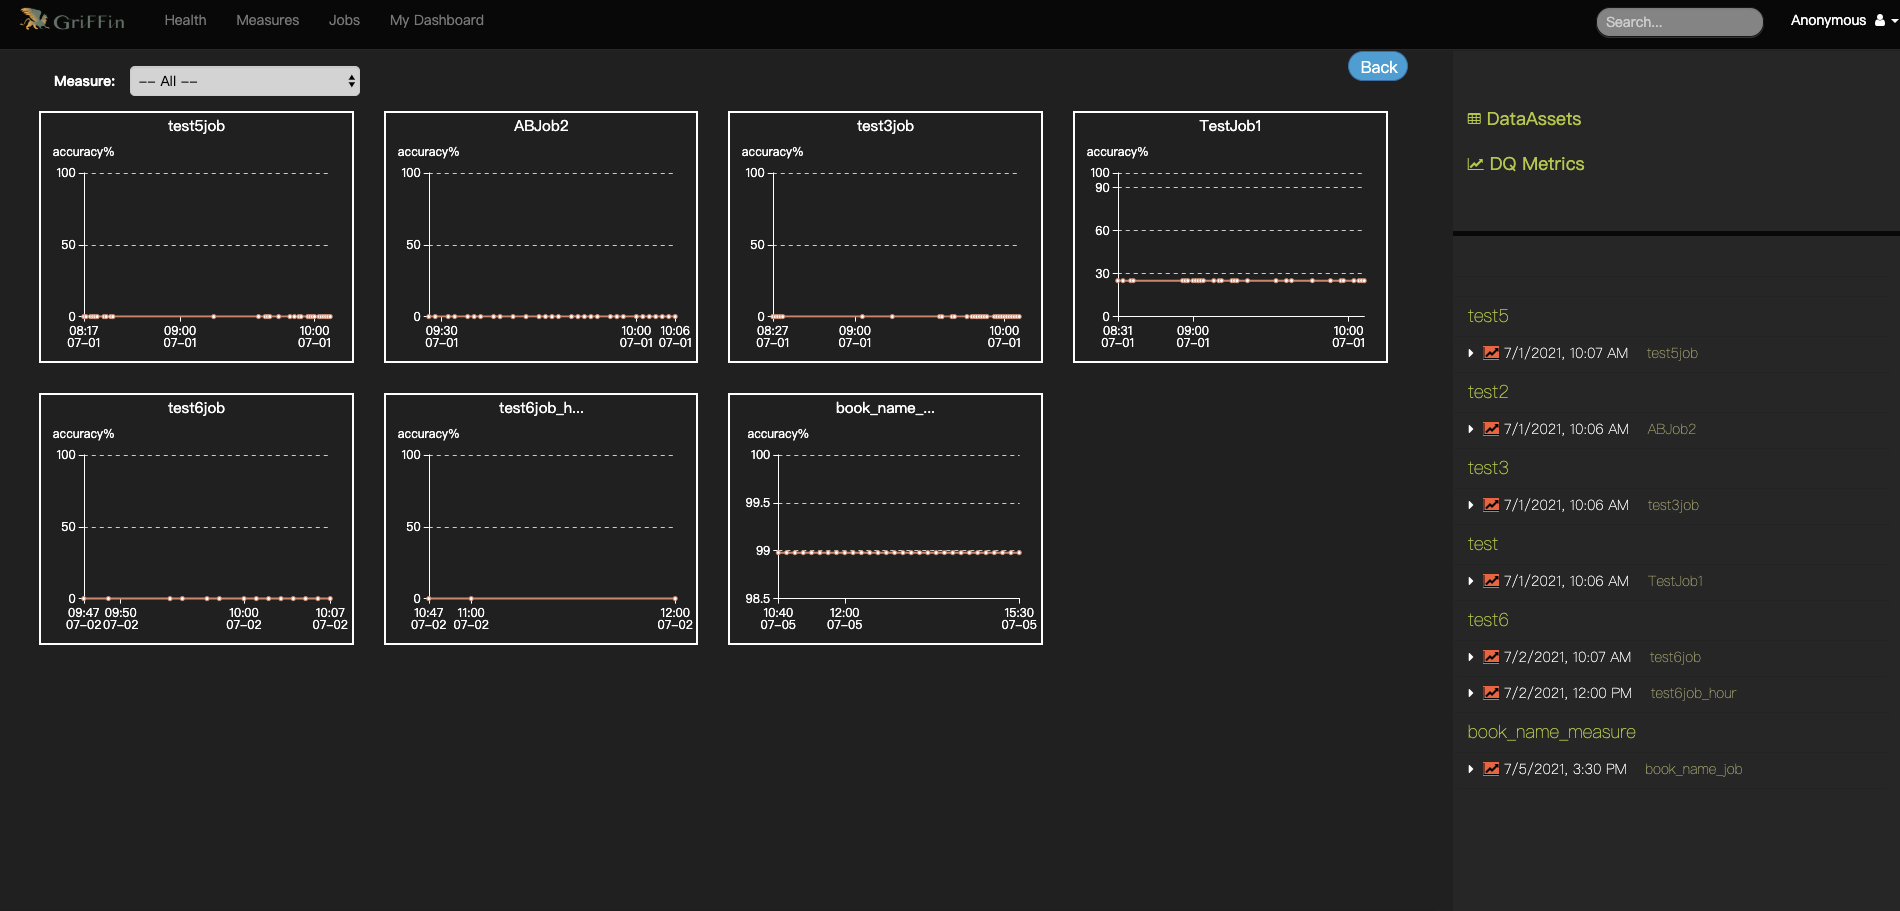
Task: Open the Health menu item
Action: (185, 20)
